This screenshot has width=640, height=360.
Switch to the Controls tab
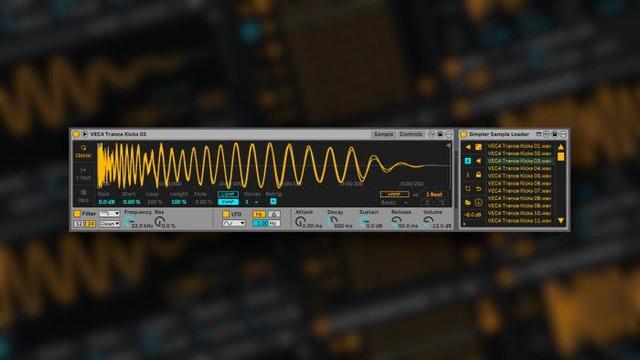point(411,134)
